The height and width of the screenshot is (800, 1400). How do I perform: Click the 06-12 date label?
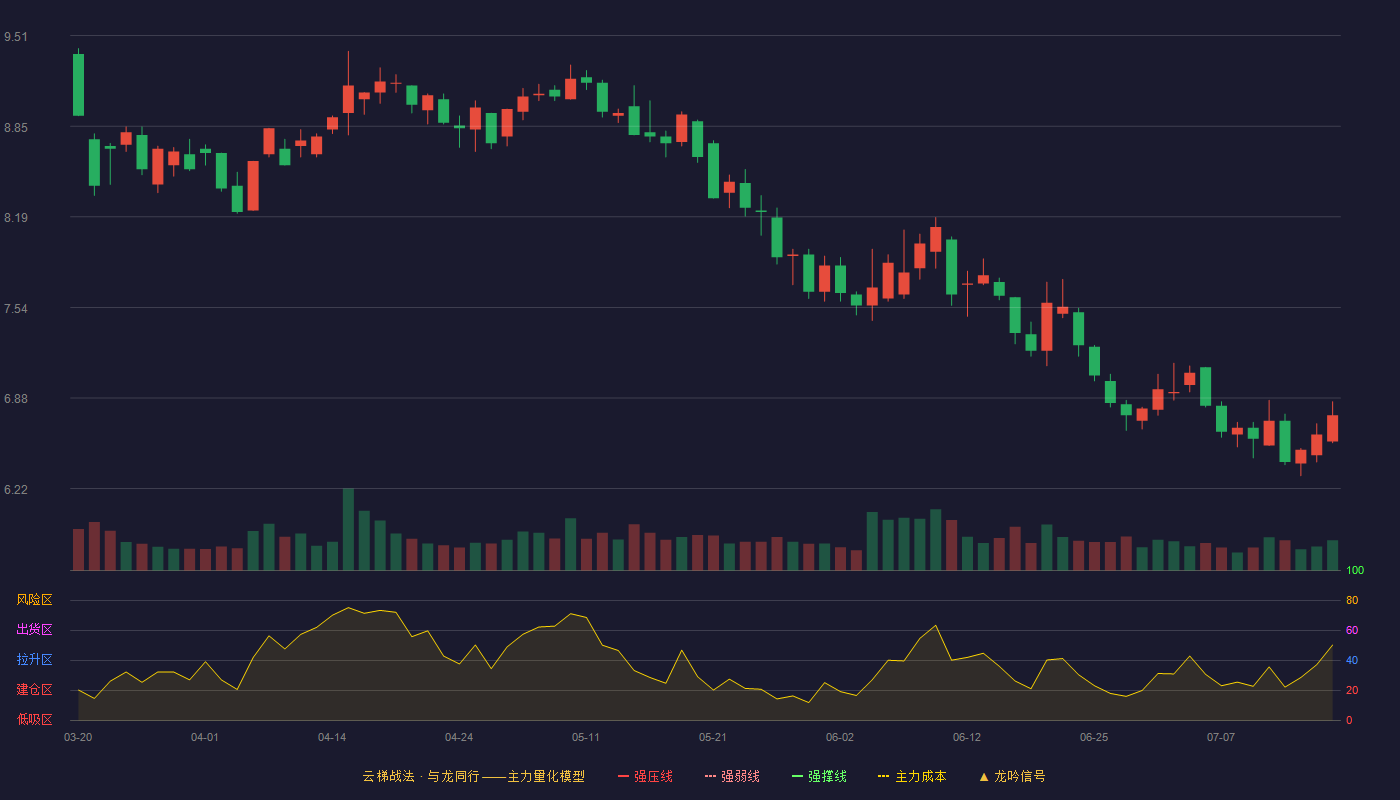pyautogui.click(x=967, y=737)
